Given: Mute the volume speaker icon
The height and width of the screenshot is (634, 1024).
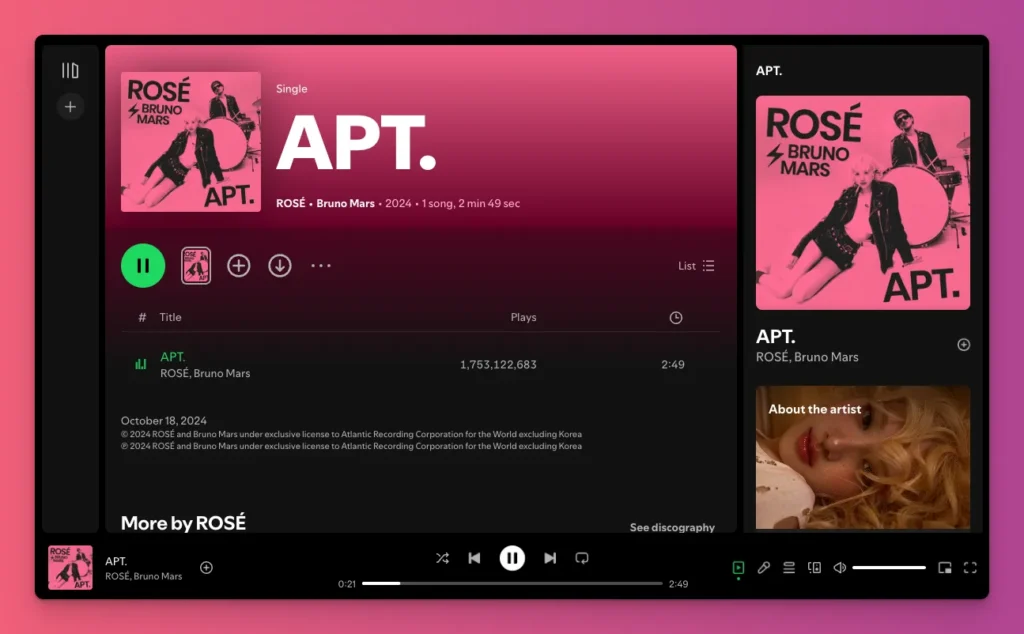Looking at the screenshot, I should [x=840, y=567].
